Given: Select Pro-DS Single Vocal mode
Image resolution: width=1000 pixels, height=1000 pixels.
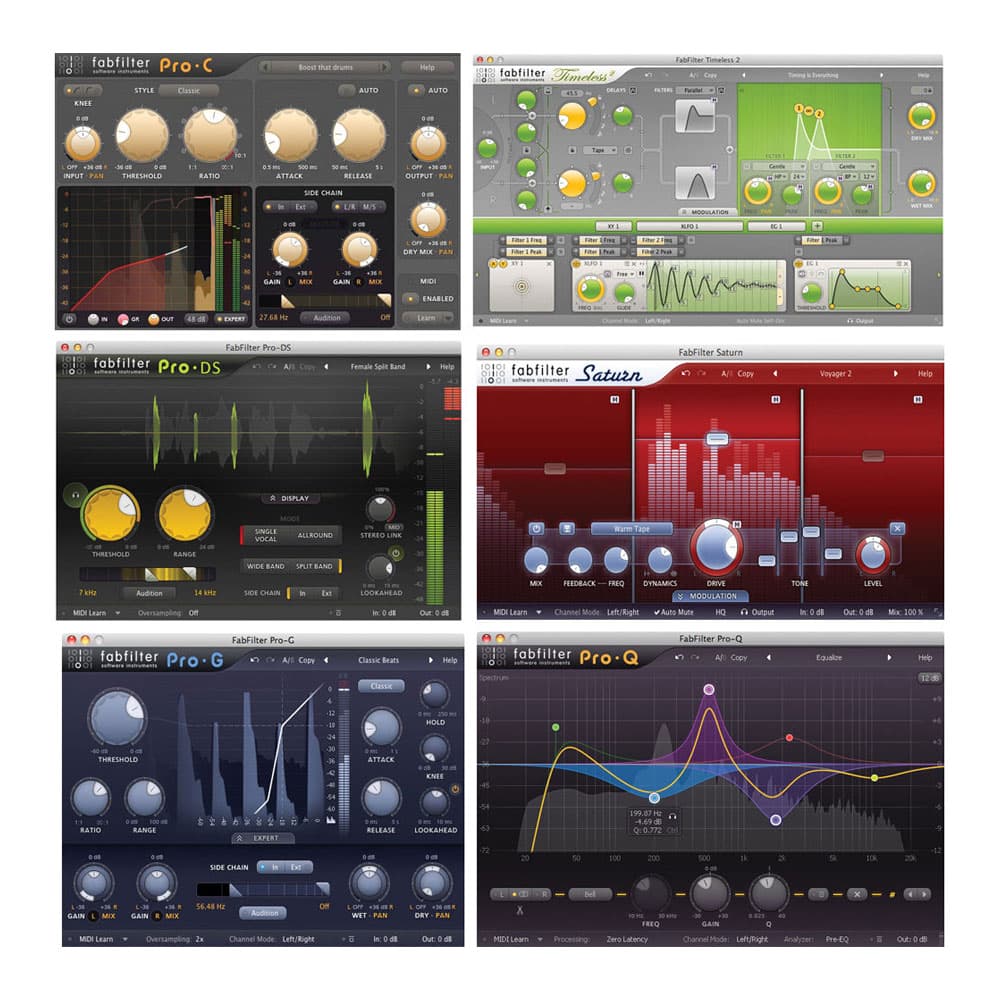Looking at the screenshot, I should 266,535.
